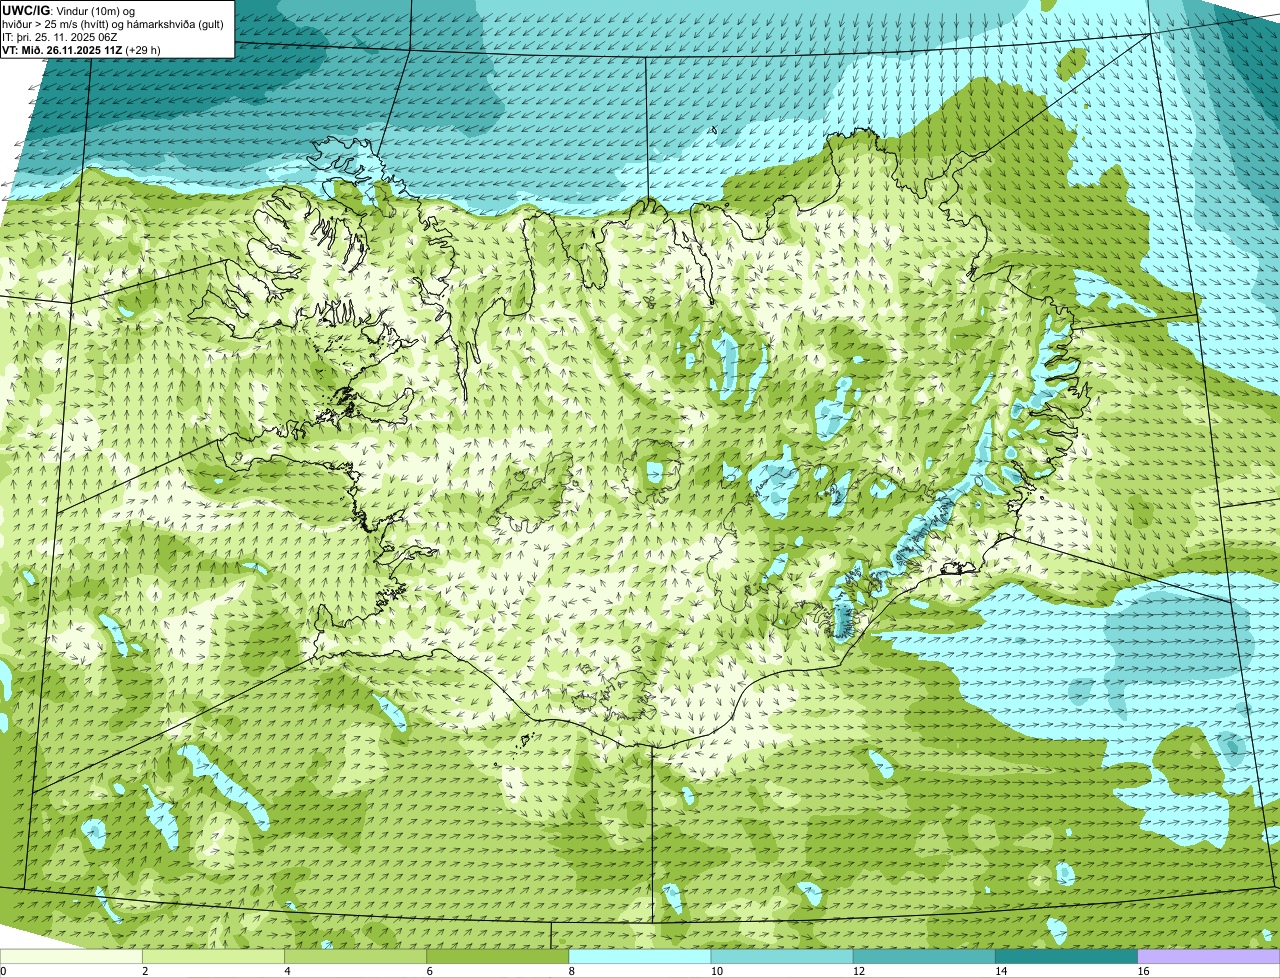Click the legend value label 12
Image resolution: width=1280 pixels, height=978 pixels.
pos(858,971)
